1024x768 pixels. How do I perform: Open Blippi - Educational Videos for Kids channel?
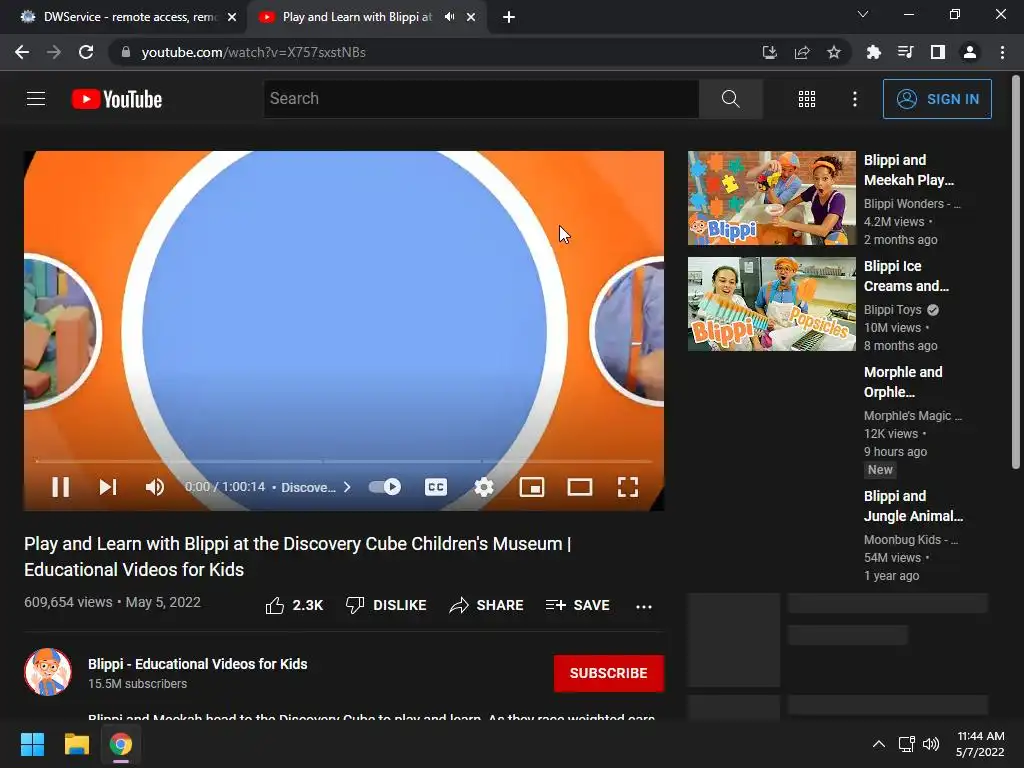tap(197, 664)
